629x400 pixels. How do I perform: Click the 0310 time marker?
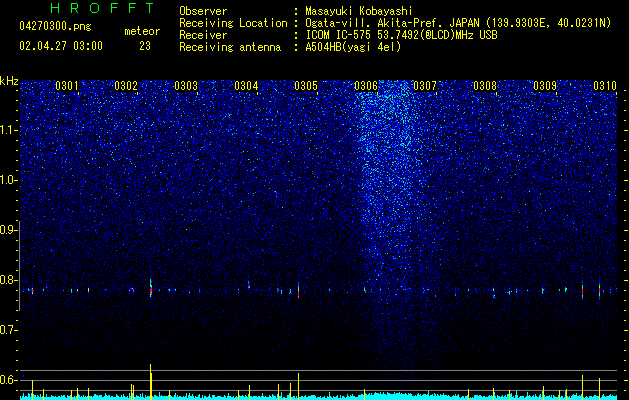[x=605, y=86]
